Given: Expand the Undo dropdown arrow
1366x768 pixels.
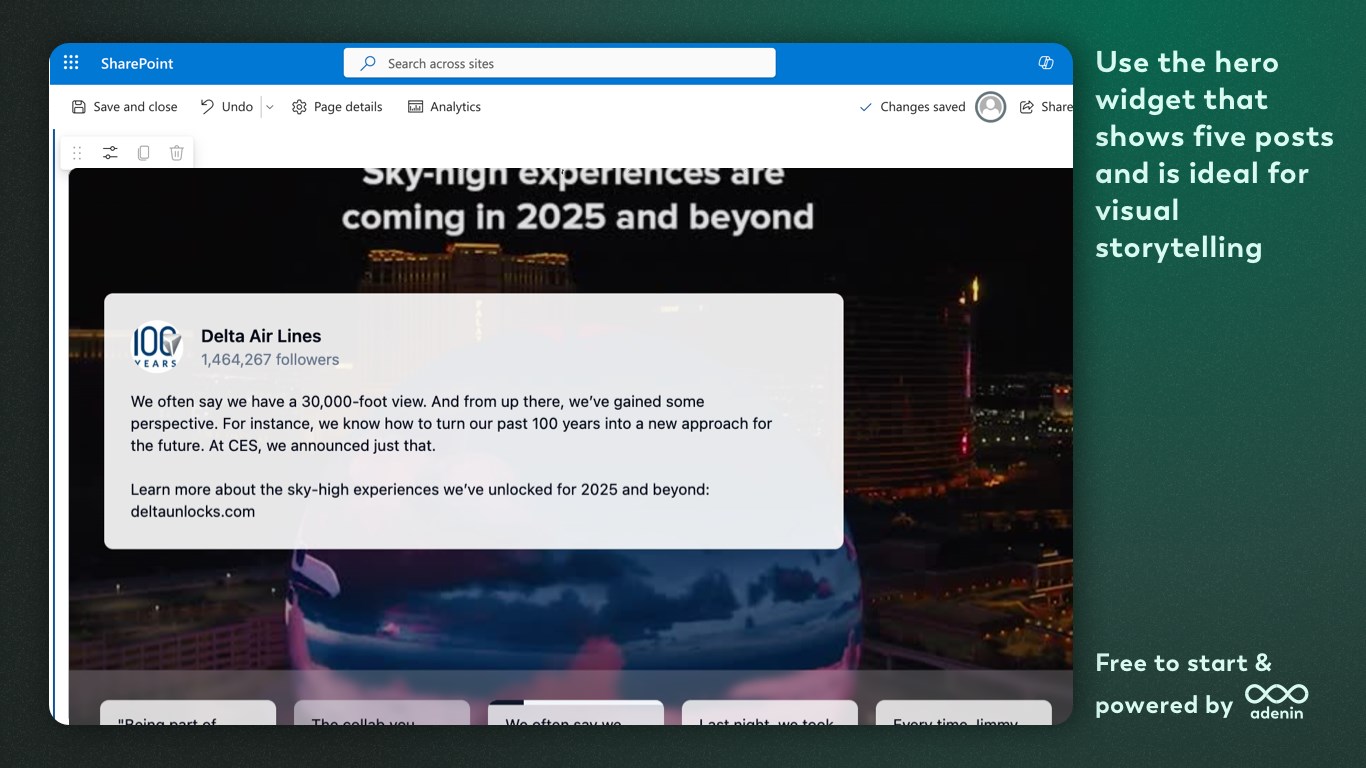Looking at the screenshot, I should [x=269, y=107].
